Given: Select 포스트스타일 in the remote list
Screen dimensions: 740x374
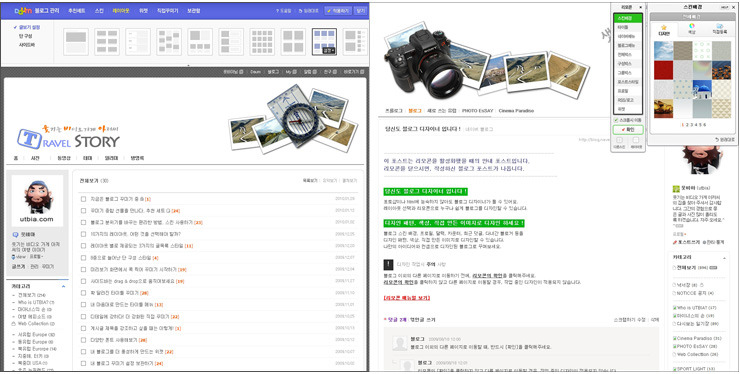Looking at the screenshot, I should pyautogui.click(x=628, y=82).
